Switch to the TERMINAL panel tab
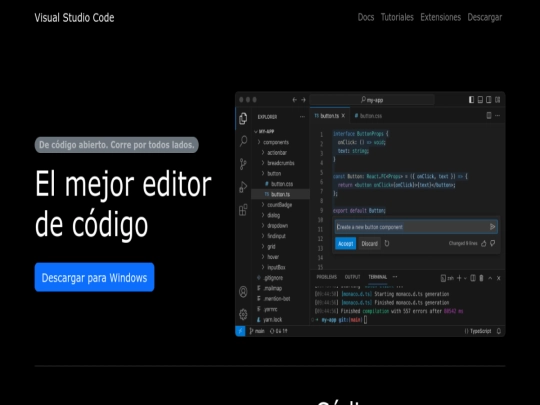Screen dimensions: 540x405 coord(378,277)
